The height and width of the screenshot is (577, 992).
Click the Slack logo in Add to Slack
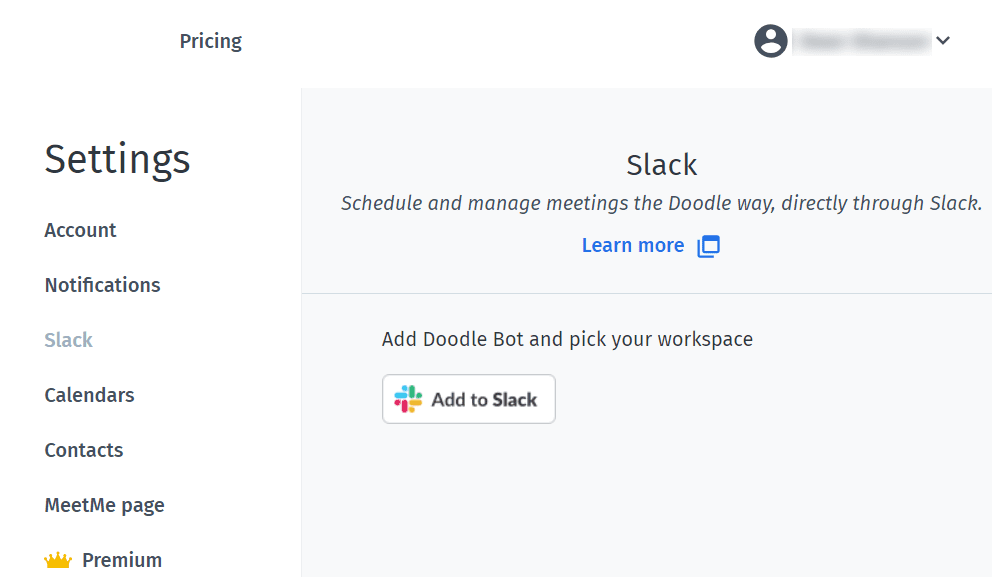click(x=408, y=399)
